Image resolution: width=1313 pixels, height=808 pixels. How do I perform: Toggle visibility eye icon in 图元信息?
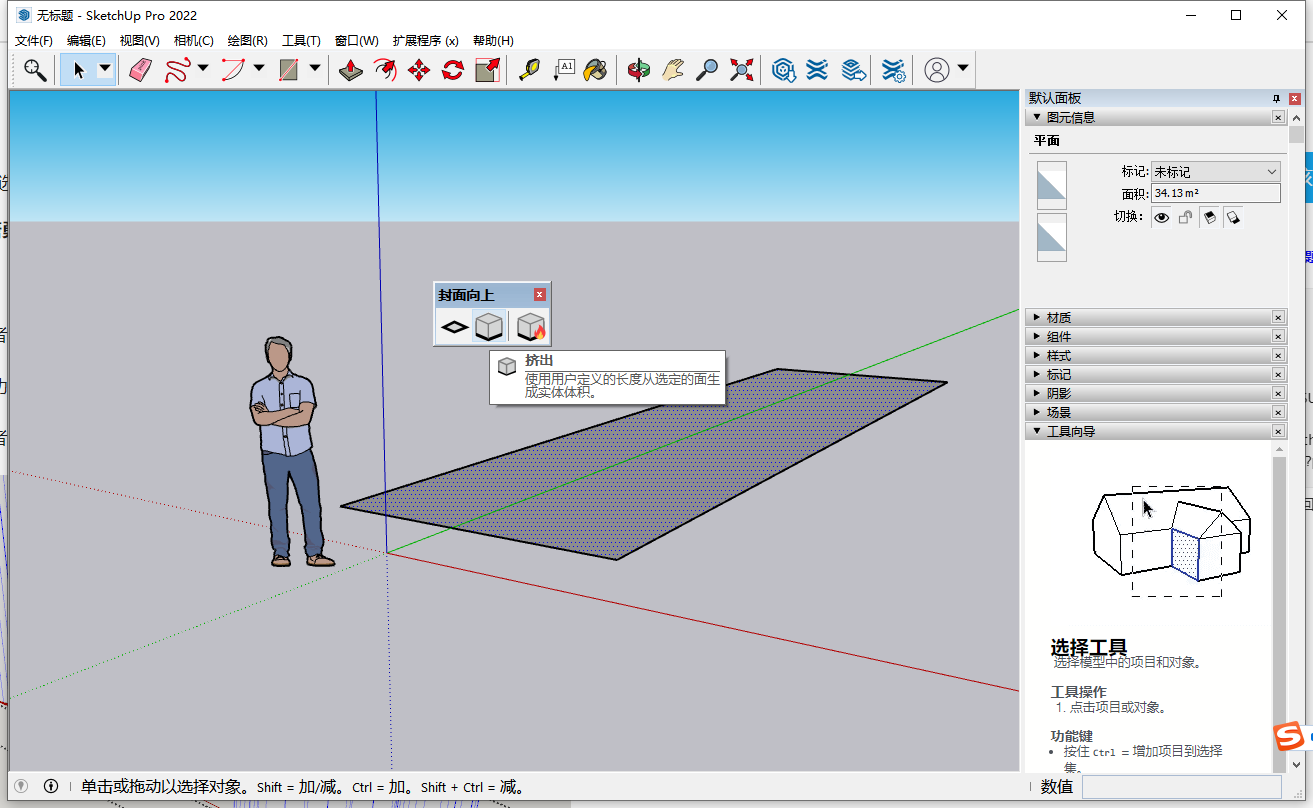tap(1161, 217)
